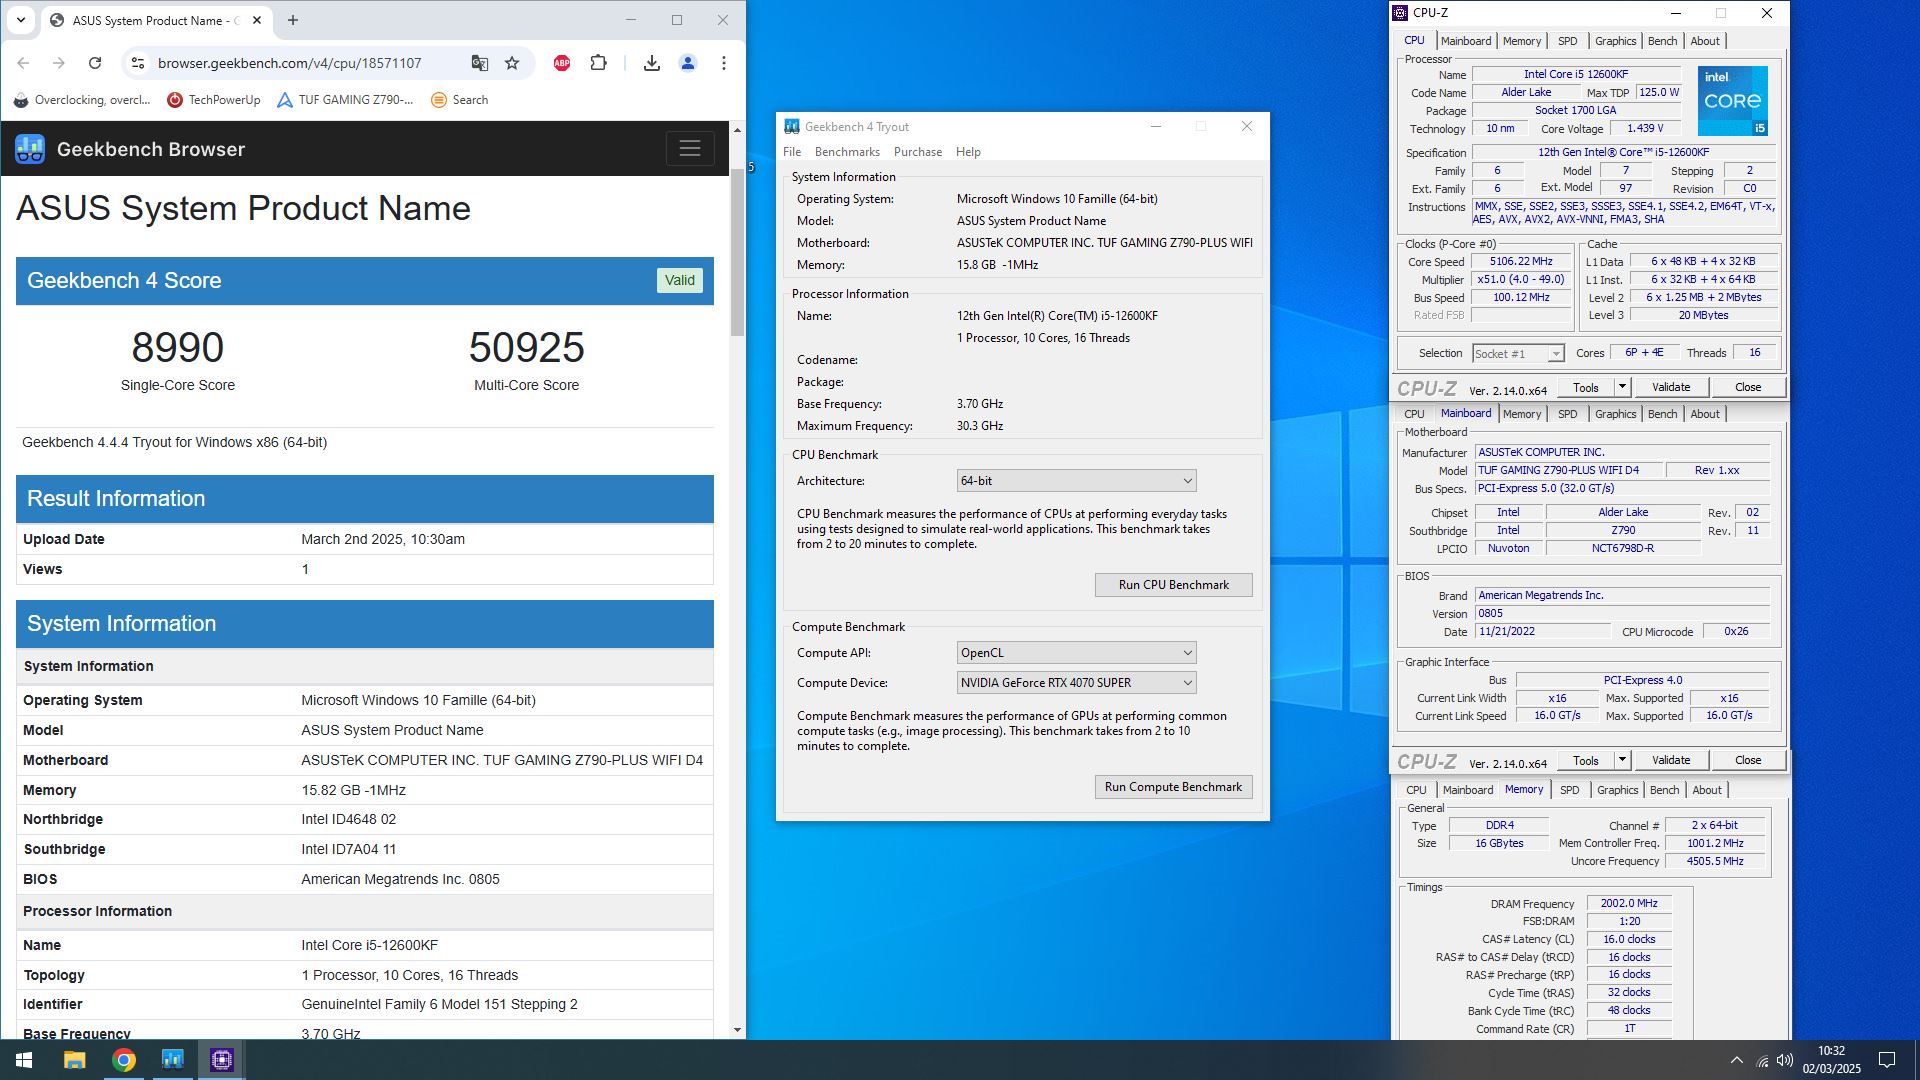Viewport: 1920px width, 1080px height.
Task: Open the Chrome extensions puzzle icon
Action: (598, 63)
